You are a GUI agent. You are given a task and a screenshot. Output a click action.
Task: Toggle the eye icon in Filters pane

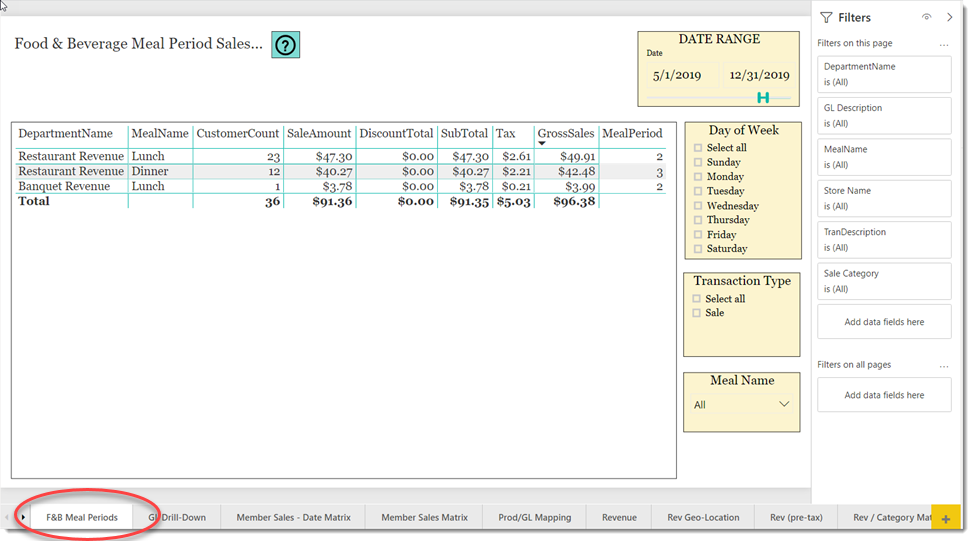tap(926, 17)
